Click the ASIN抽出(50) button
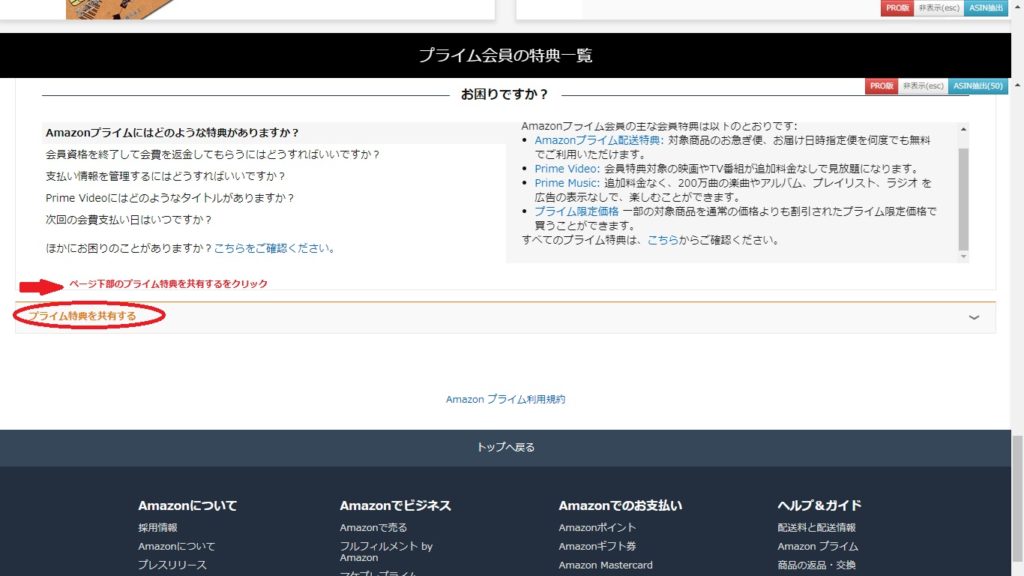This screenshot has width=1024, height=576. coord(978,86)
